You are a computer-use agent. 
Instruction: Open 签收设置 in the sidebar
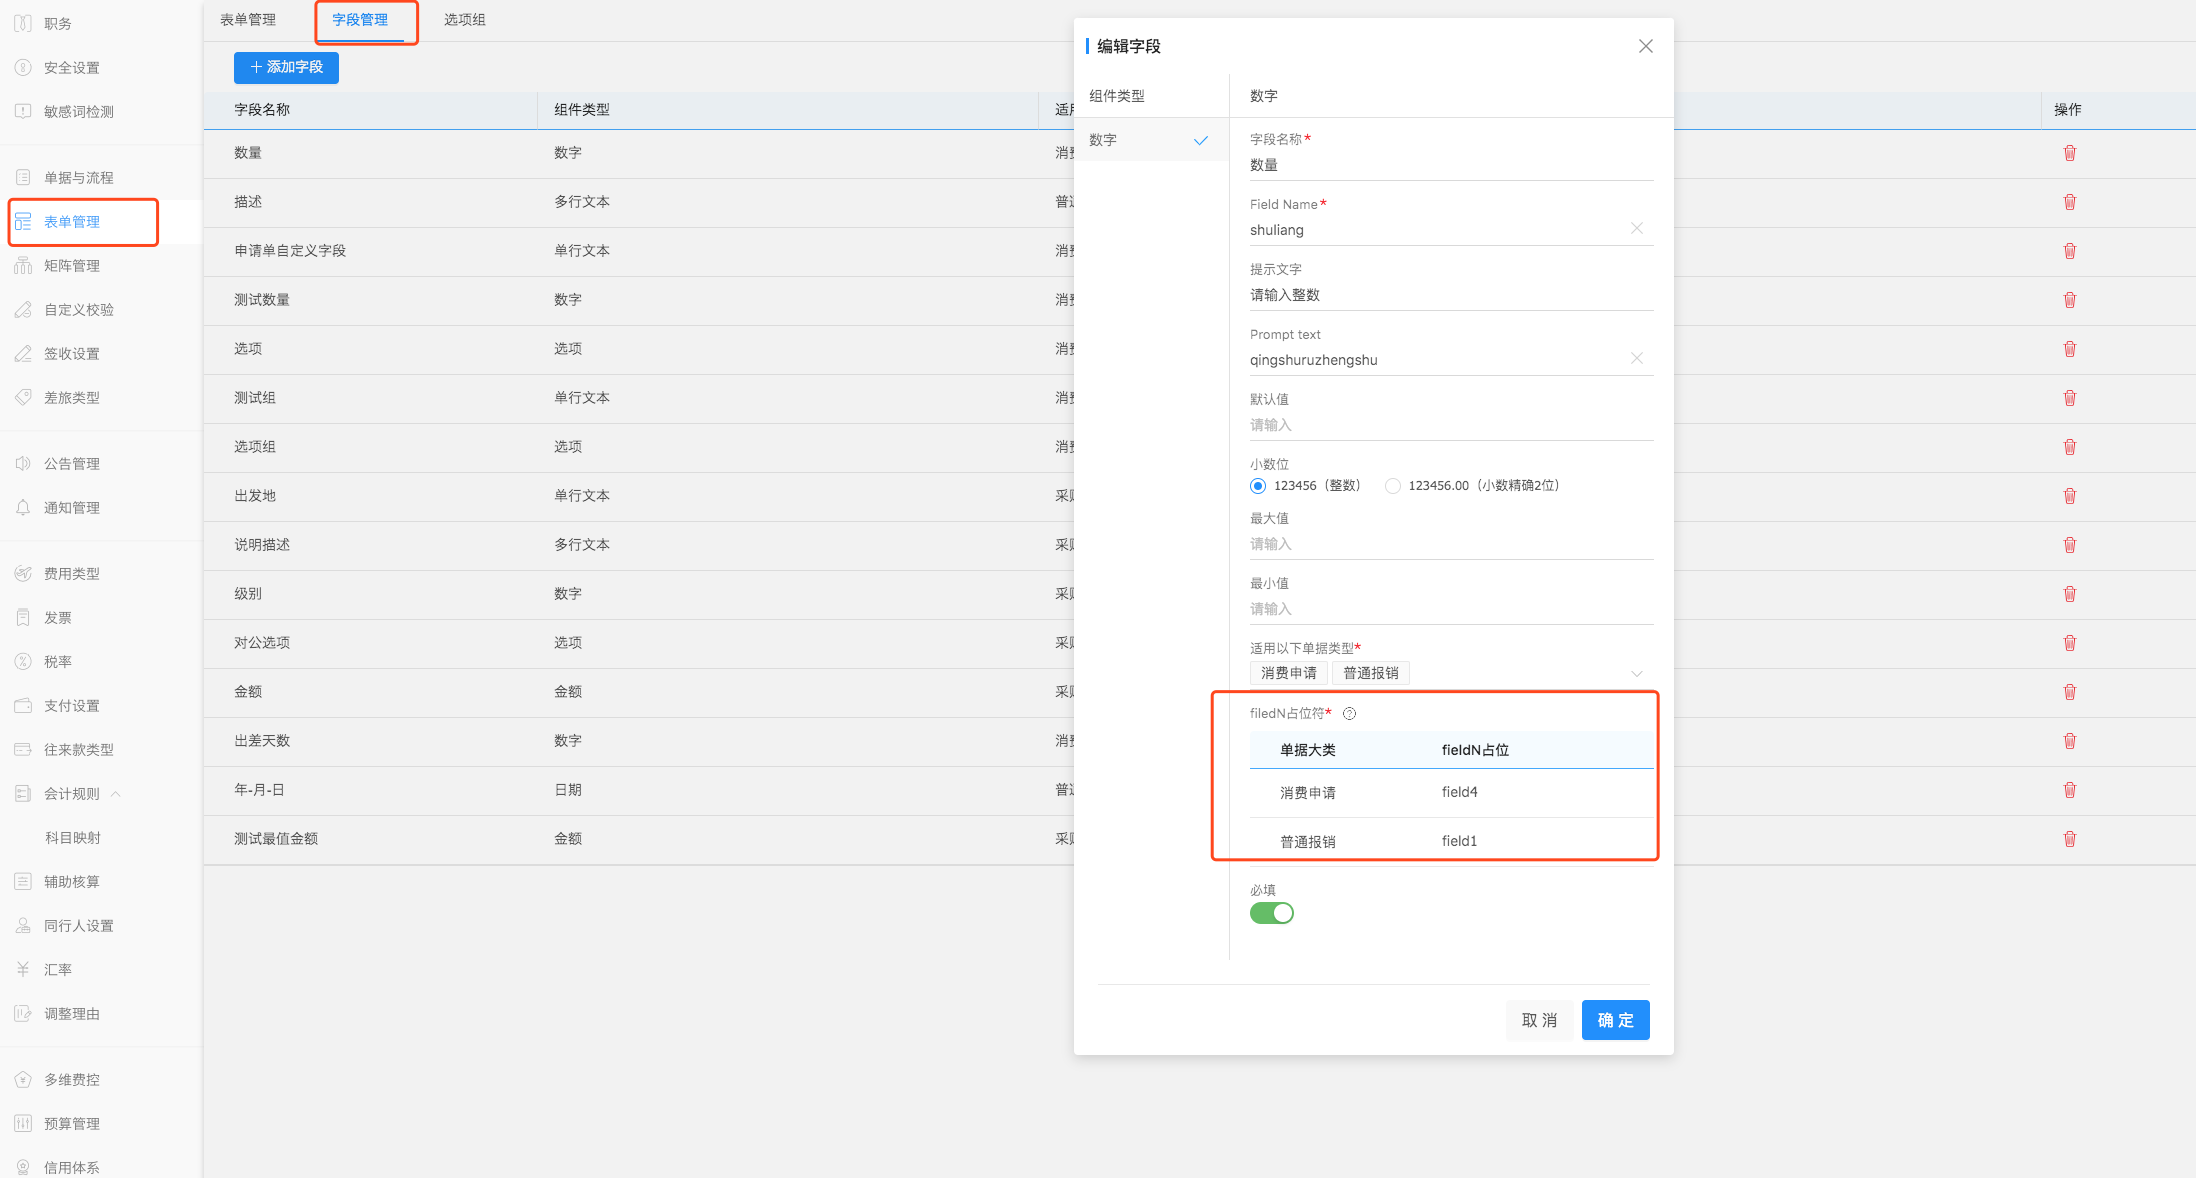(x=71, y=354)
